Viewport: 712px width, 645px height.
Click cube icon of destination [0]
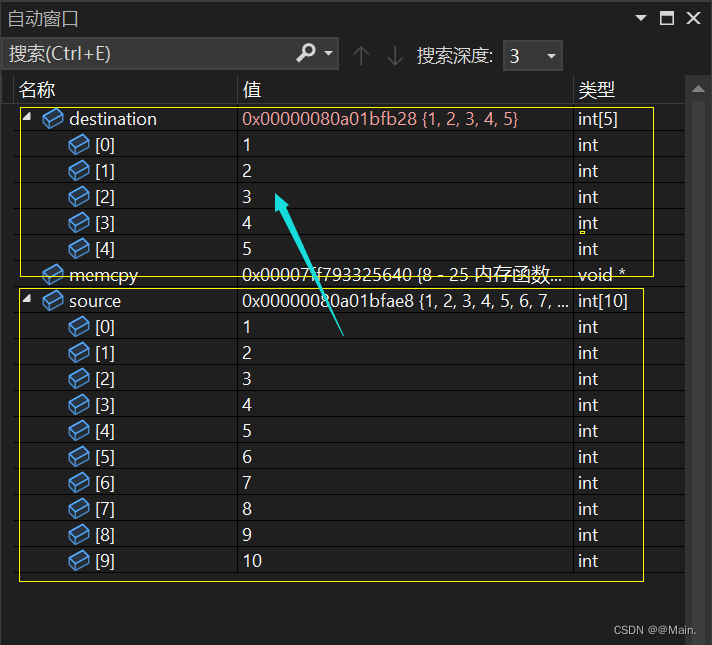point(79,144)
